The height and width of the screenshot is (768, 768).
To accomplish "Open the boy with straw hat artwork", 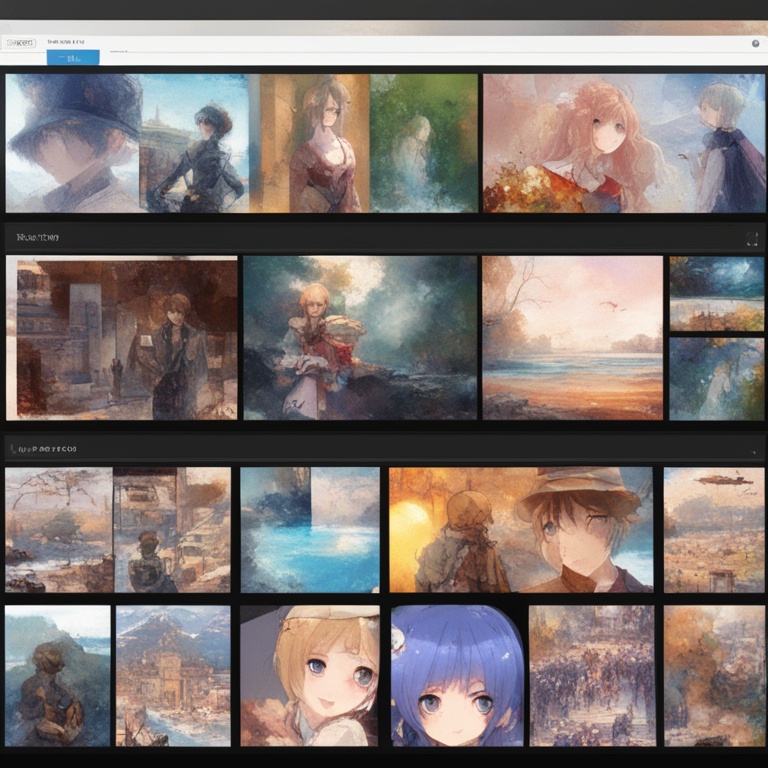I will [x=582, y=530].
